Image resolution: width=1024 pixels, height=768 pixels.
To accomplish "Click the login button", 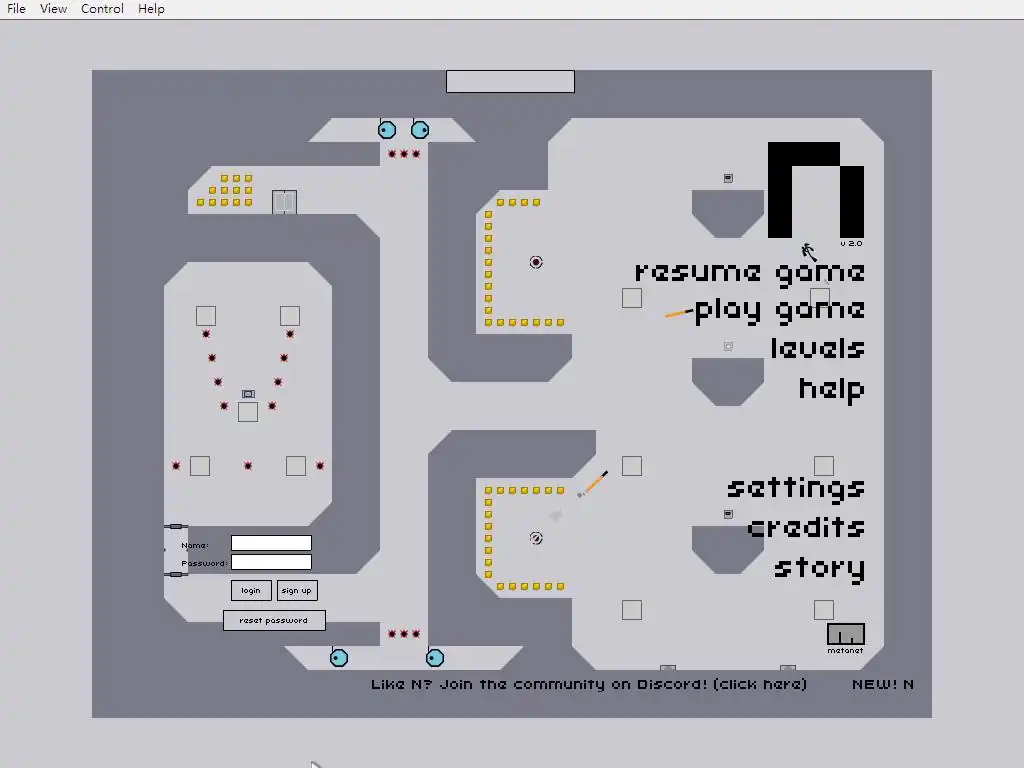I will (251, 590).
